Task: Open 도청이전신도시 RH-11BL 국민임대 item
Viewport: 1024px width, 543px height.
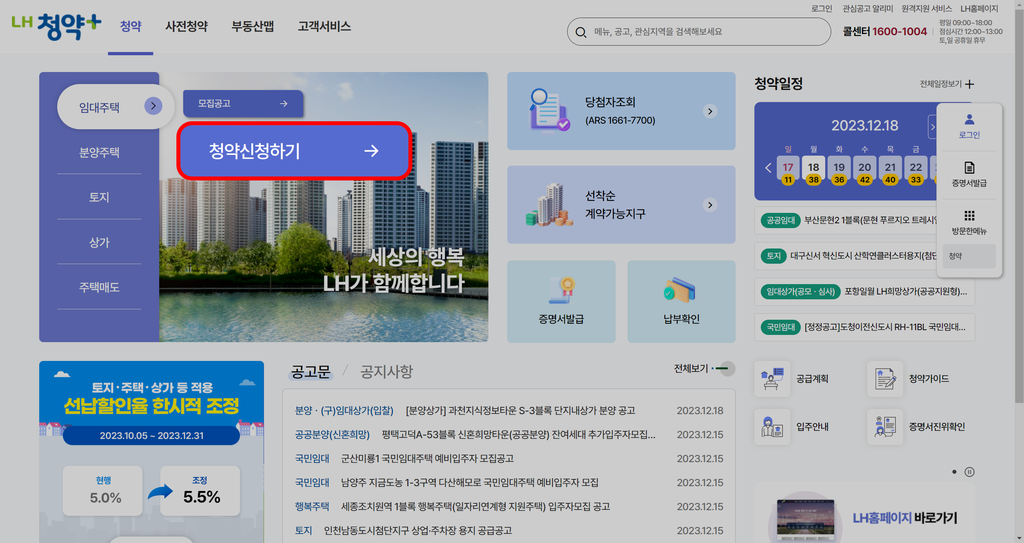Action: (864, 327)
